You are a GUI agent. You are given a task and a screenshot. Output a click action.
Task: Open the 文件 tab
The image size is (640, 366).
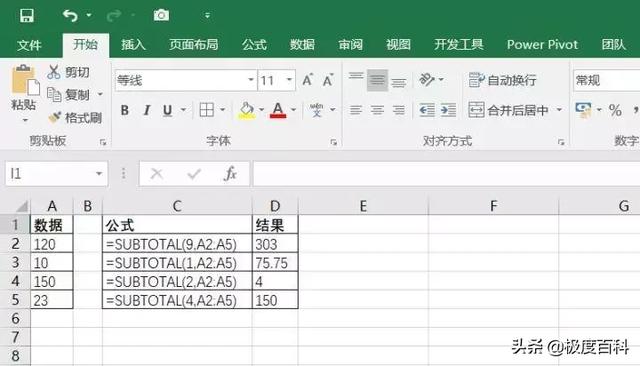point(29,44)
